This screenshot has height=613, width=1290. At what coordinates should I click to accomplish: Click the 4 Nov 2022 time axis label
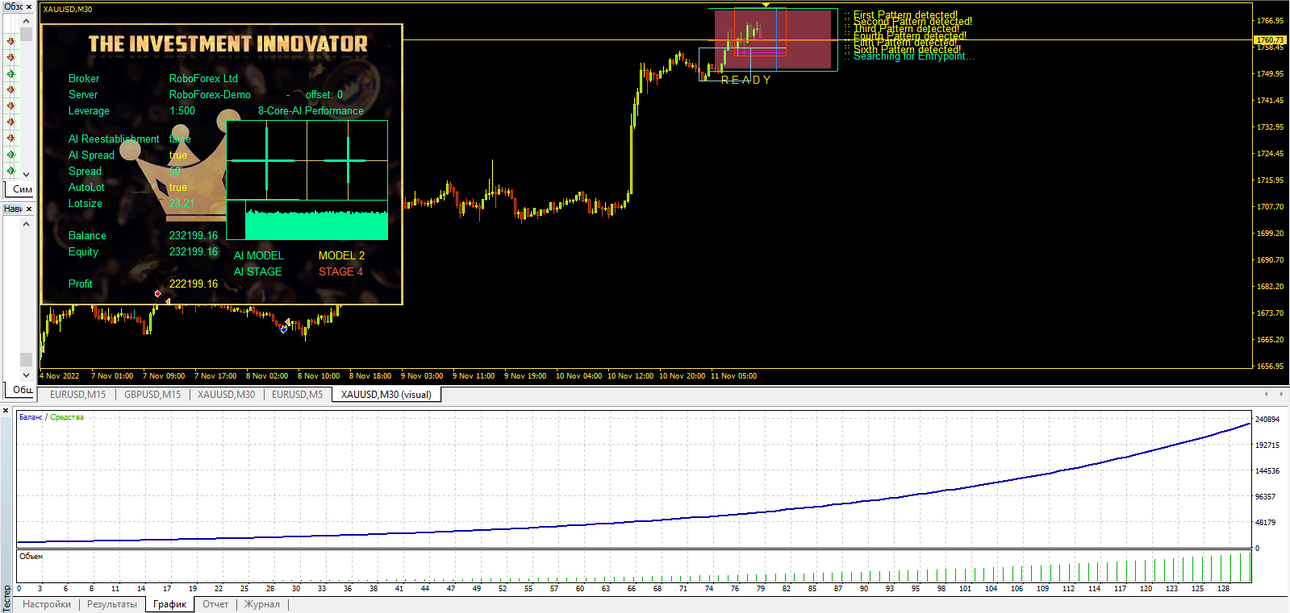(x=61, y=377)
